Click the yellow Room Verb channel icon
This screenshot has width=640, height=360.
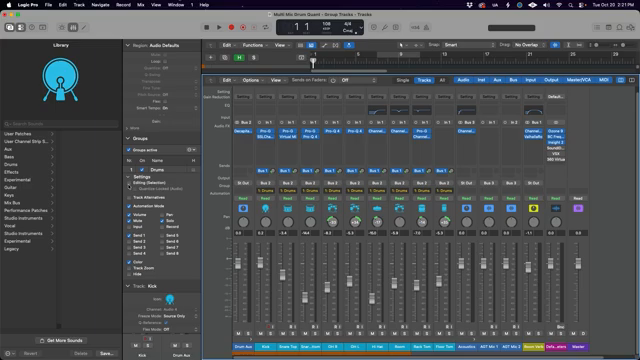(533, 208)
